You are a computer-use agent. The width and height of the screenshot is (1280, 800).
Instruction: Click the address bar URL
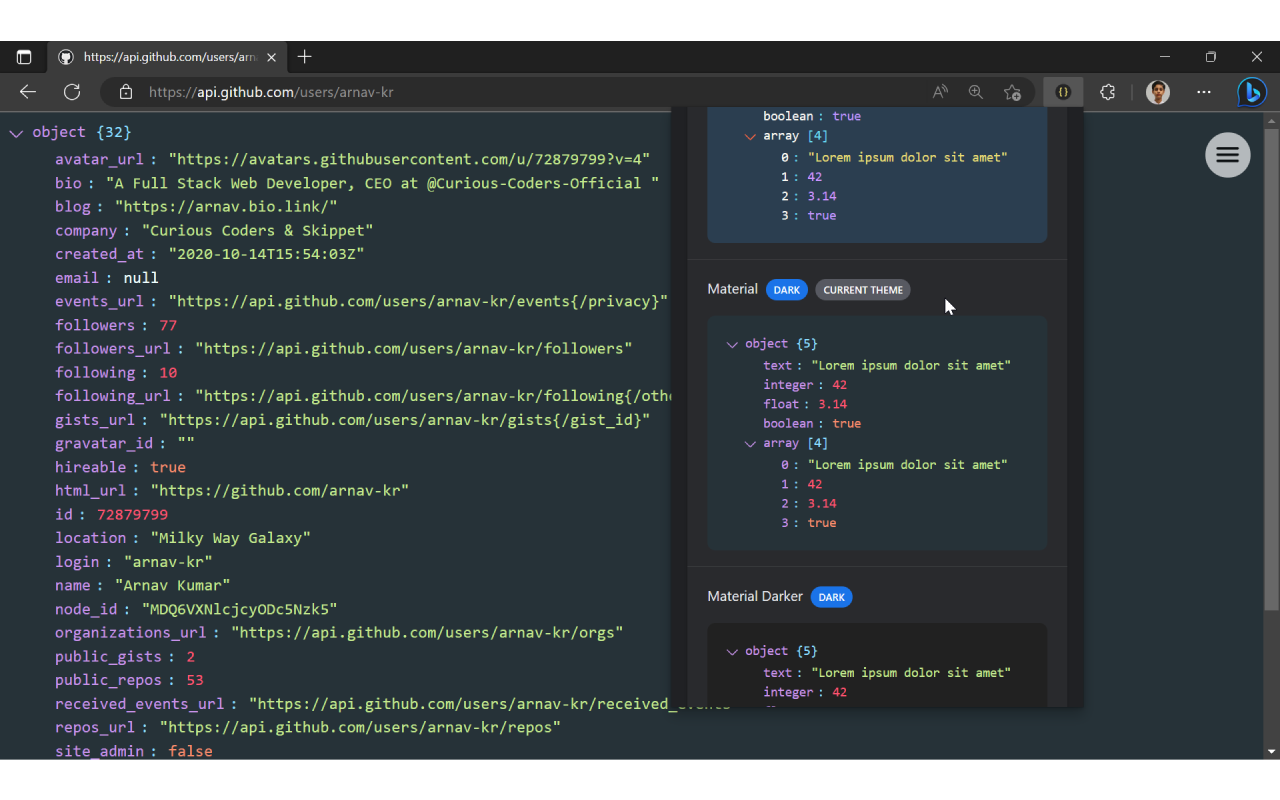pos(271,92)
